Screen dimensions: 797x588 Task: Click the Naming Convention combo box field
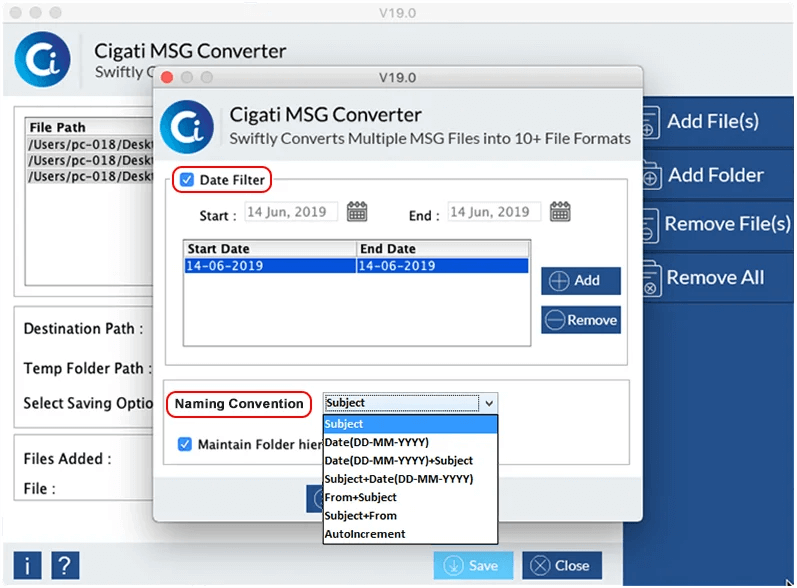410,403
